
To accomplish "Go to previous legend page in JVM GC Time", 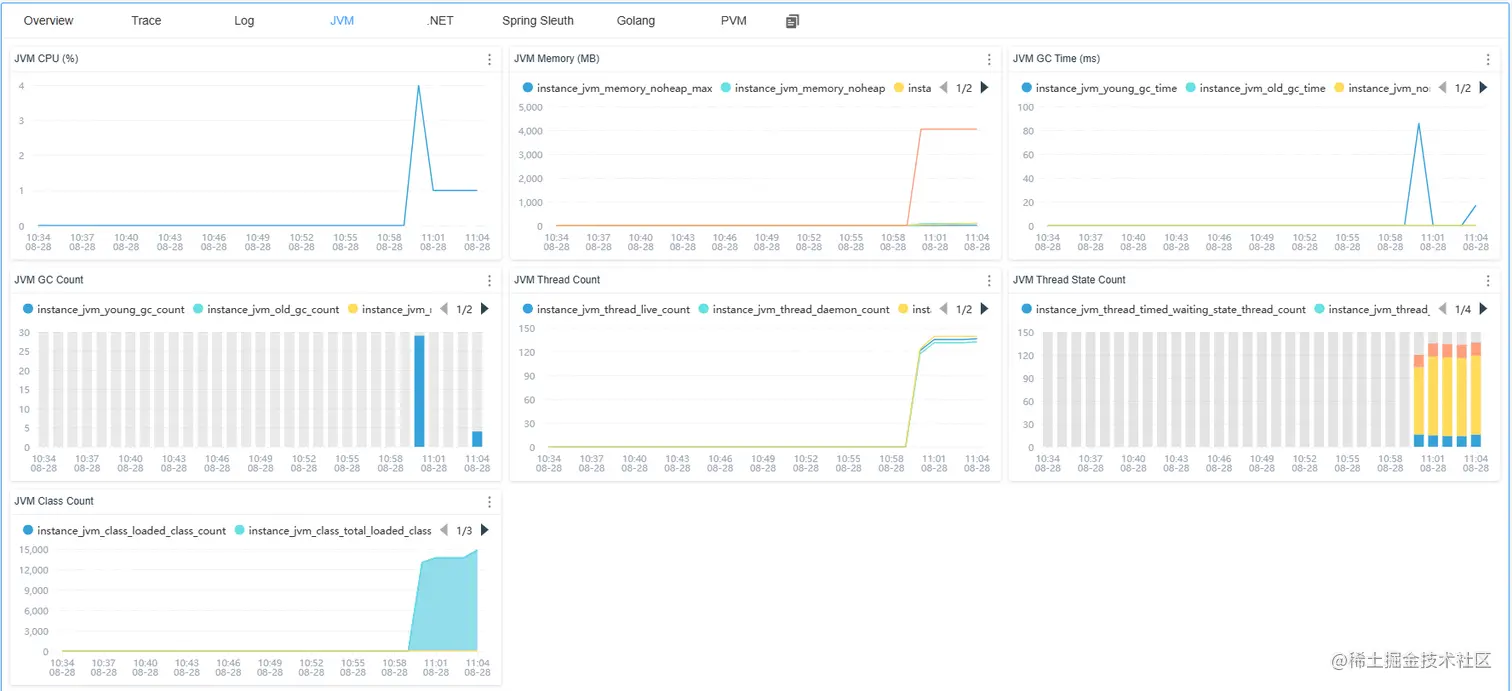I will point(1442,88).
